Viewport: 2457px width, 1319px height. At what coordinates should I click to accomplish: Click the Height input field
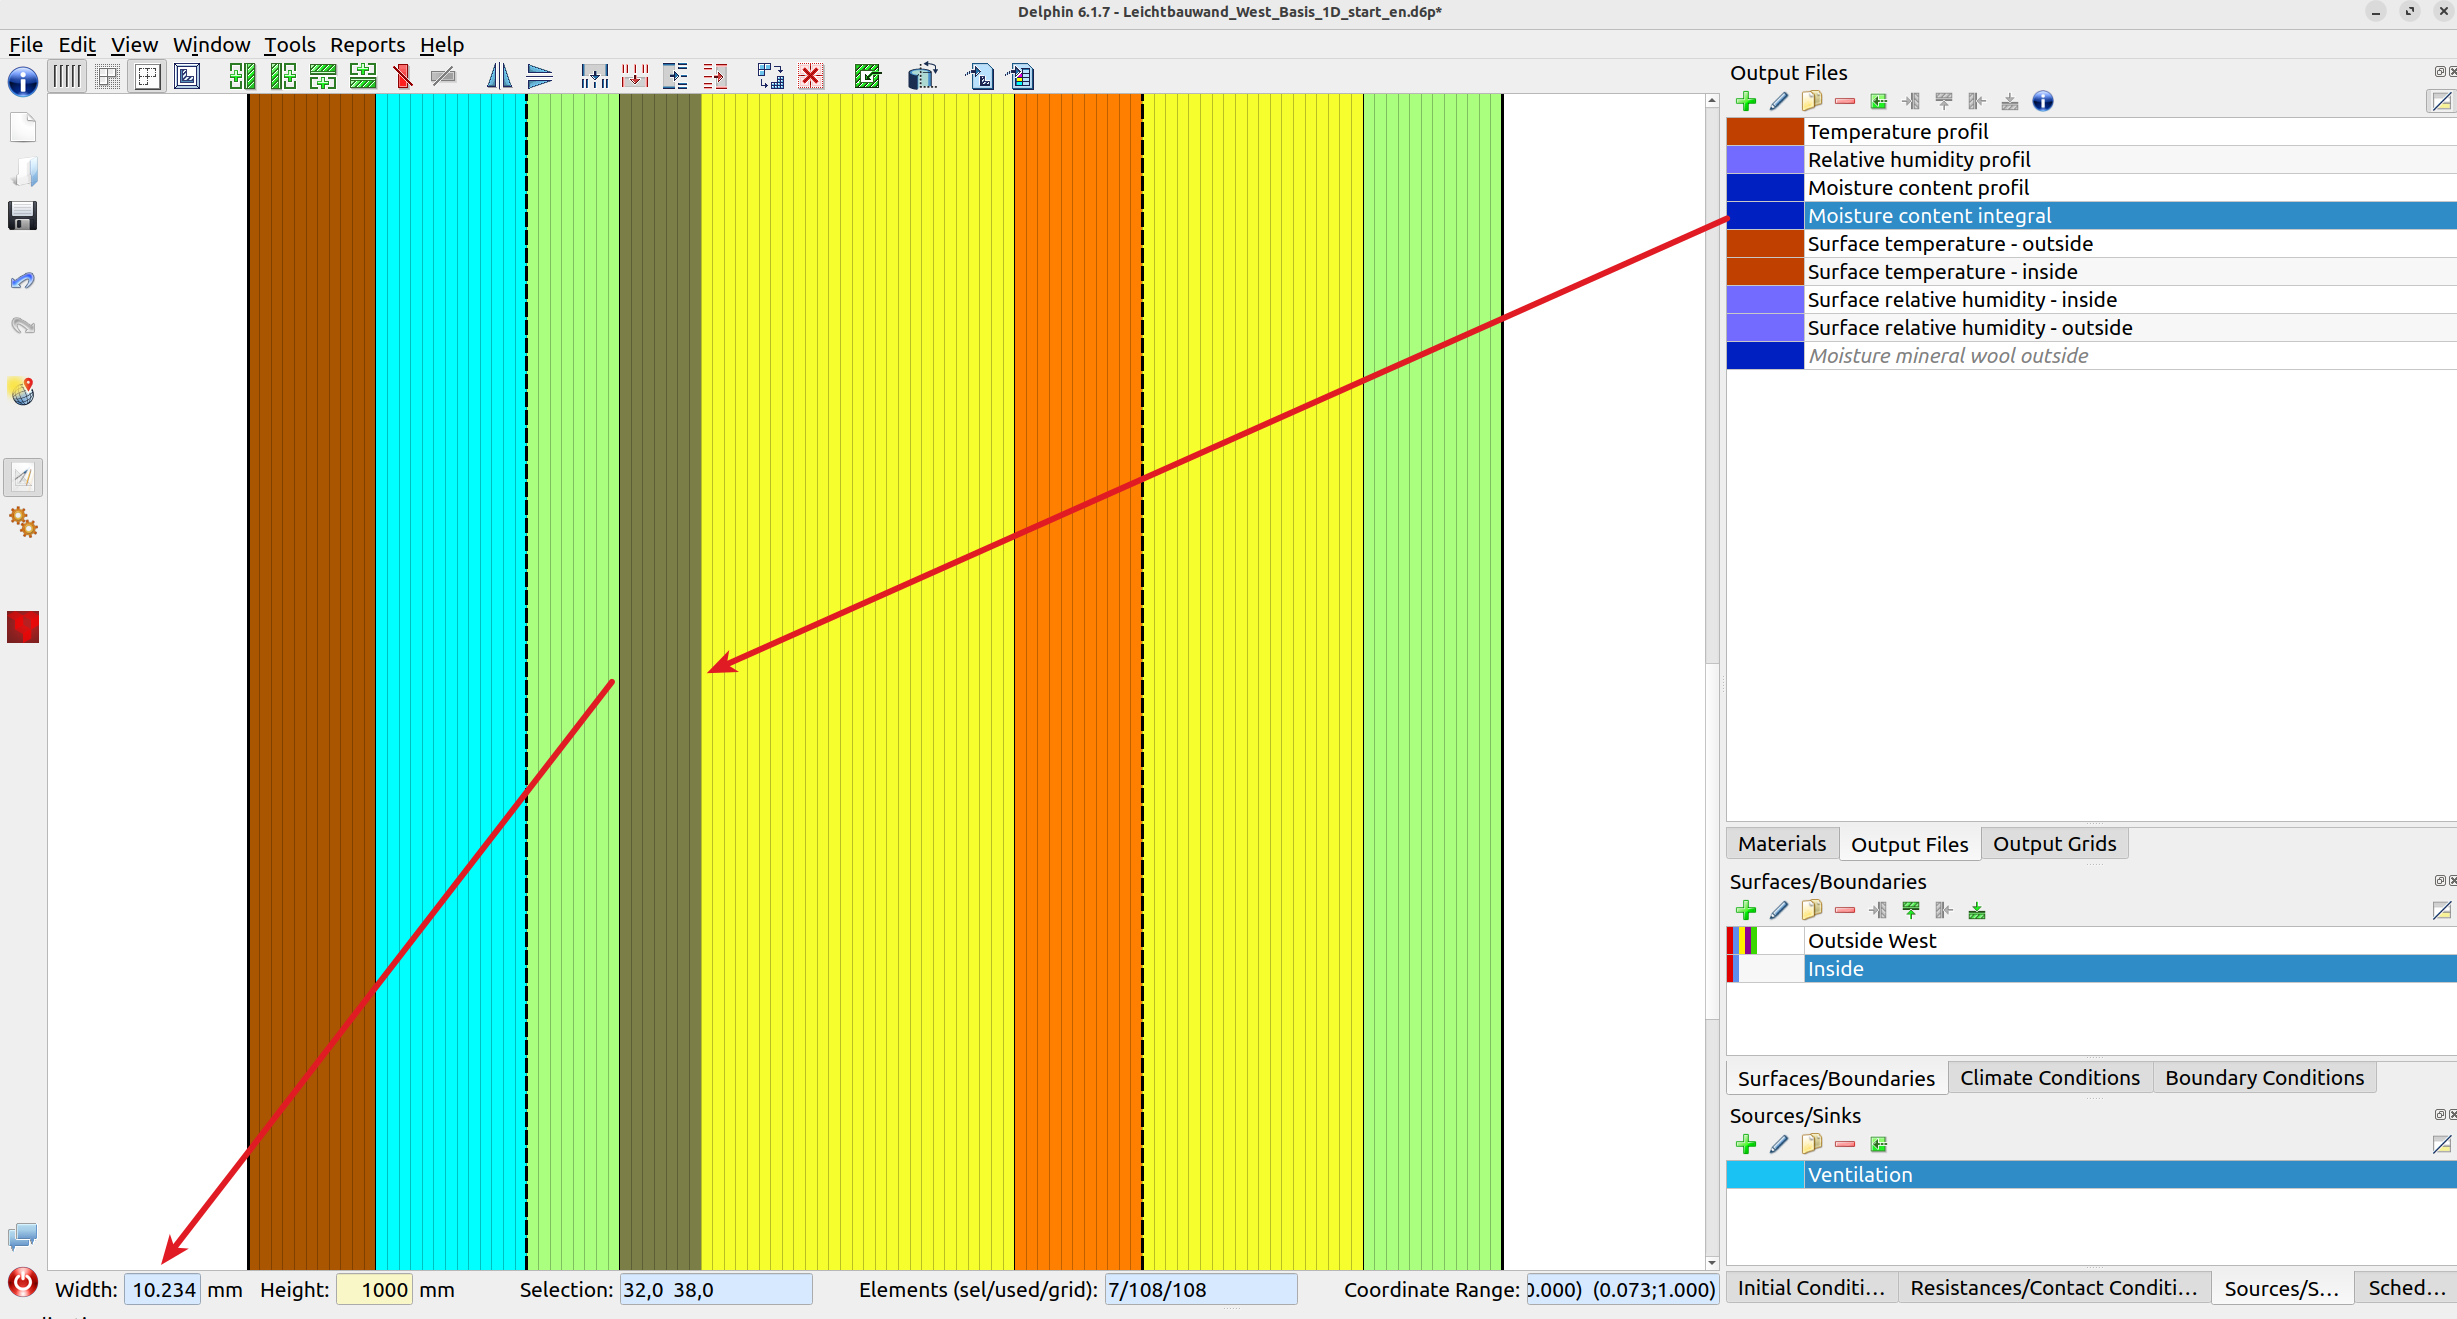(375, 1290)
